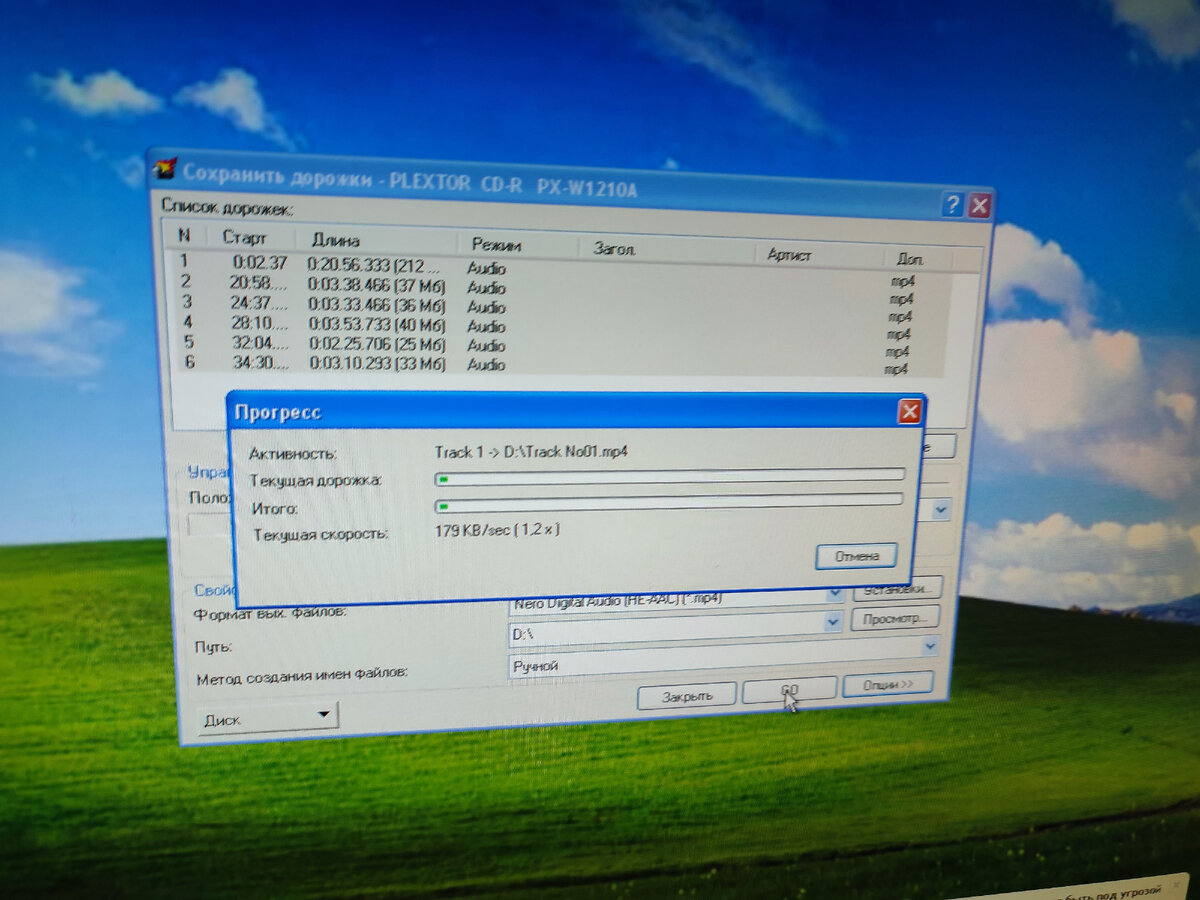Click the Просмотр... browse button
This screenshot has width=1200, height=900.
coord(895,619)
